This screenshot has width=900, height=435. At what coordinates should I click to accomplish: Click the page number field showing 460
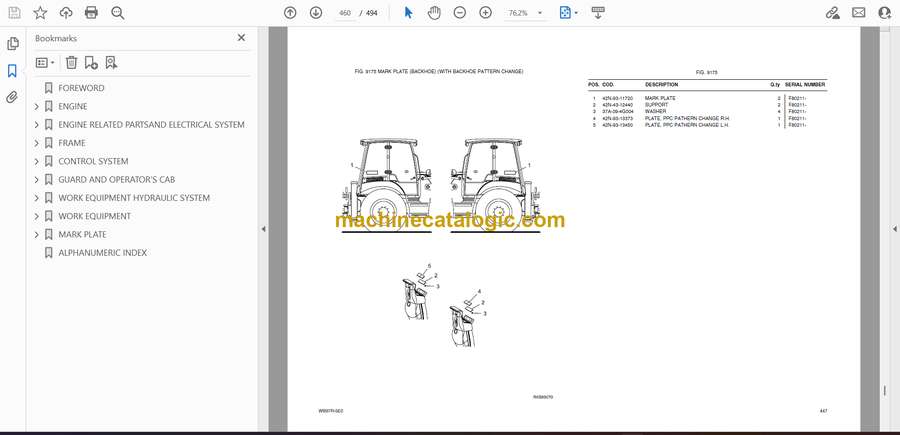tap(345, 13)
